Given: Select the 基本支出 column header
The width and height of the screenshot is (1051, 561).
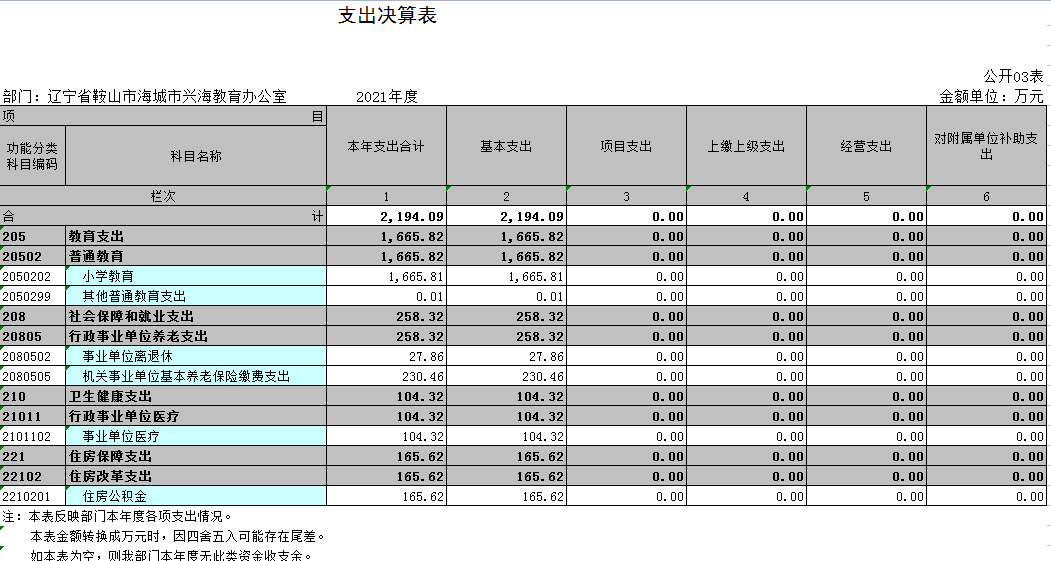Looking at the screenshot, I should 506,146.
